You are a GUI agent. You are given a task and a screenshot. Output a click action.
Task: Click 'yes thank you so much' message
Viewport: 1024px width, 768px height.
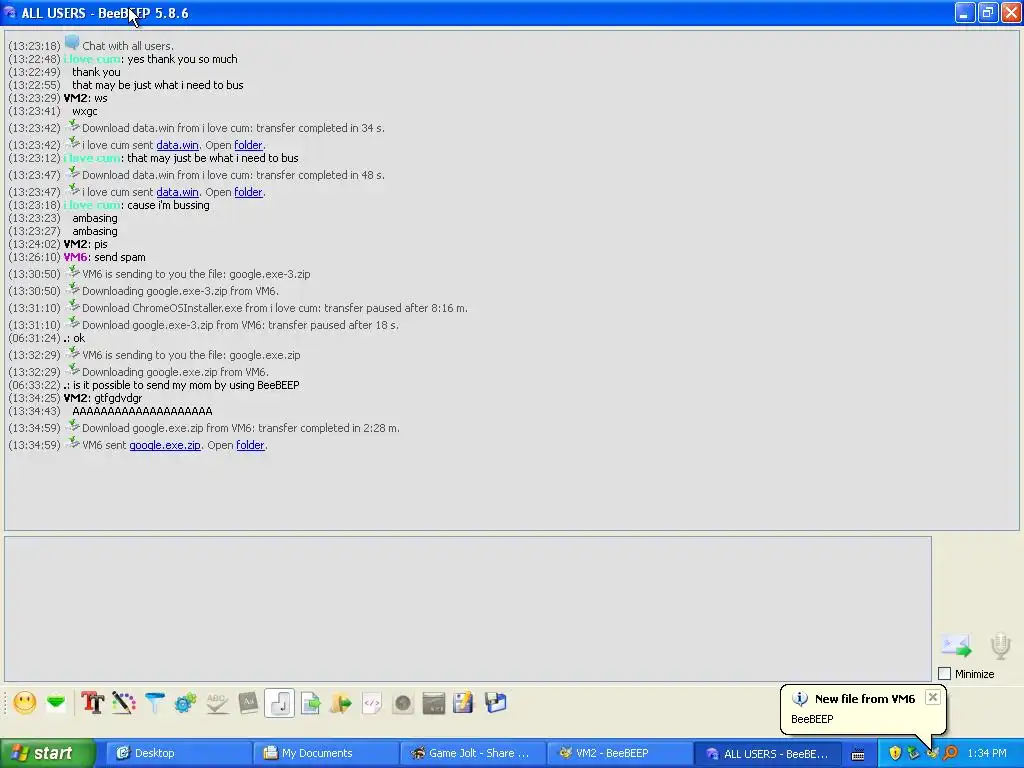point(183,59)
